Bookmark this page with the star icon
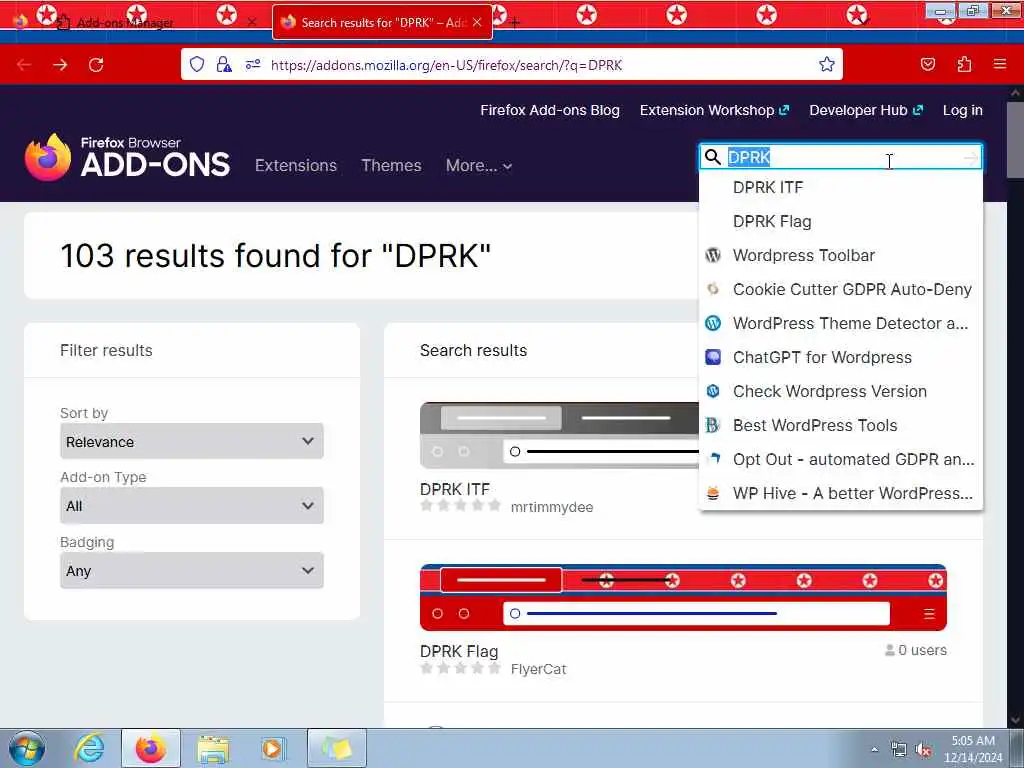This screenshot has height=768, width=1024. 827,64
